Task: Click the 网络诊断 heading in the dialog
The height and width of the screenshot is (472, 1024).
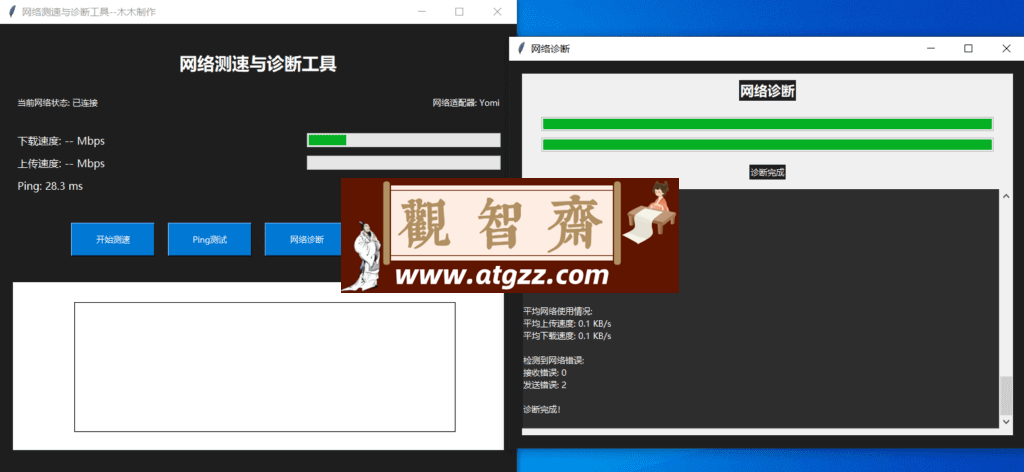Action: pyautogui.click(x=767, y=91)
